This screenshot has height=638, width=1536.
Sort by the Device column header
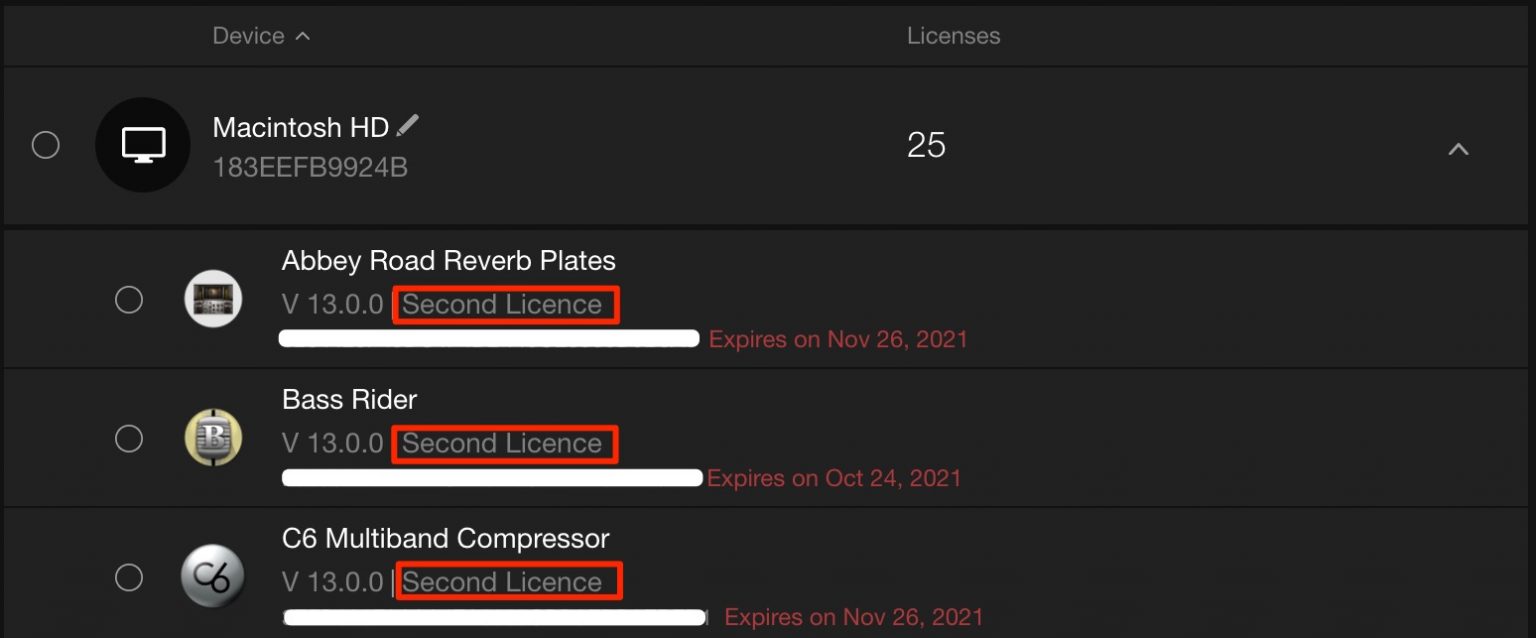click(249, 36)
